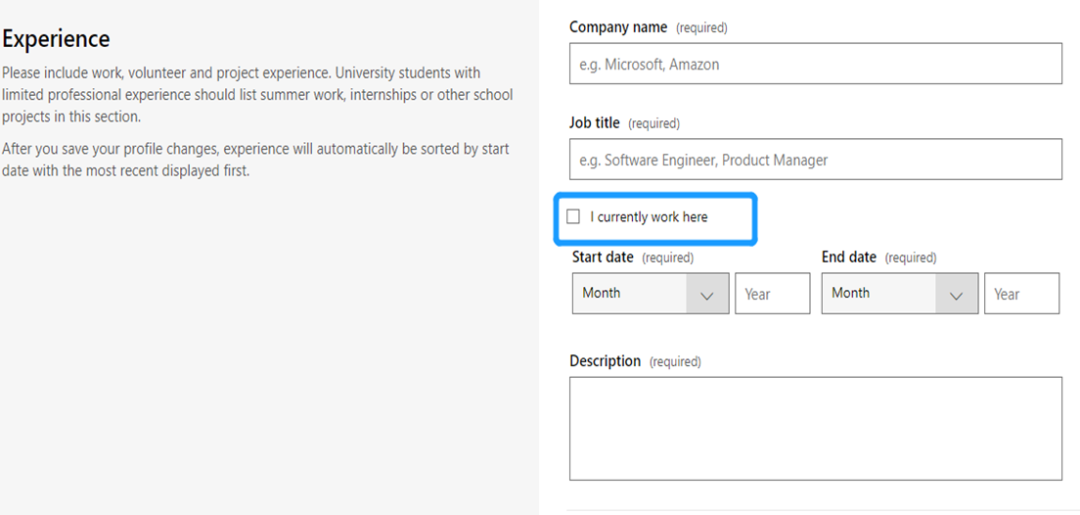Image resolution: width=1080 pixels, height=515 pixels.
Task: Click the End date Year field
Action: point(1021,294)
